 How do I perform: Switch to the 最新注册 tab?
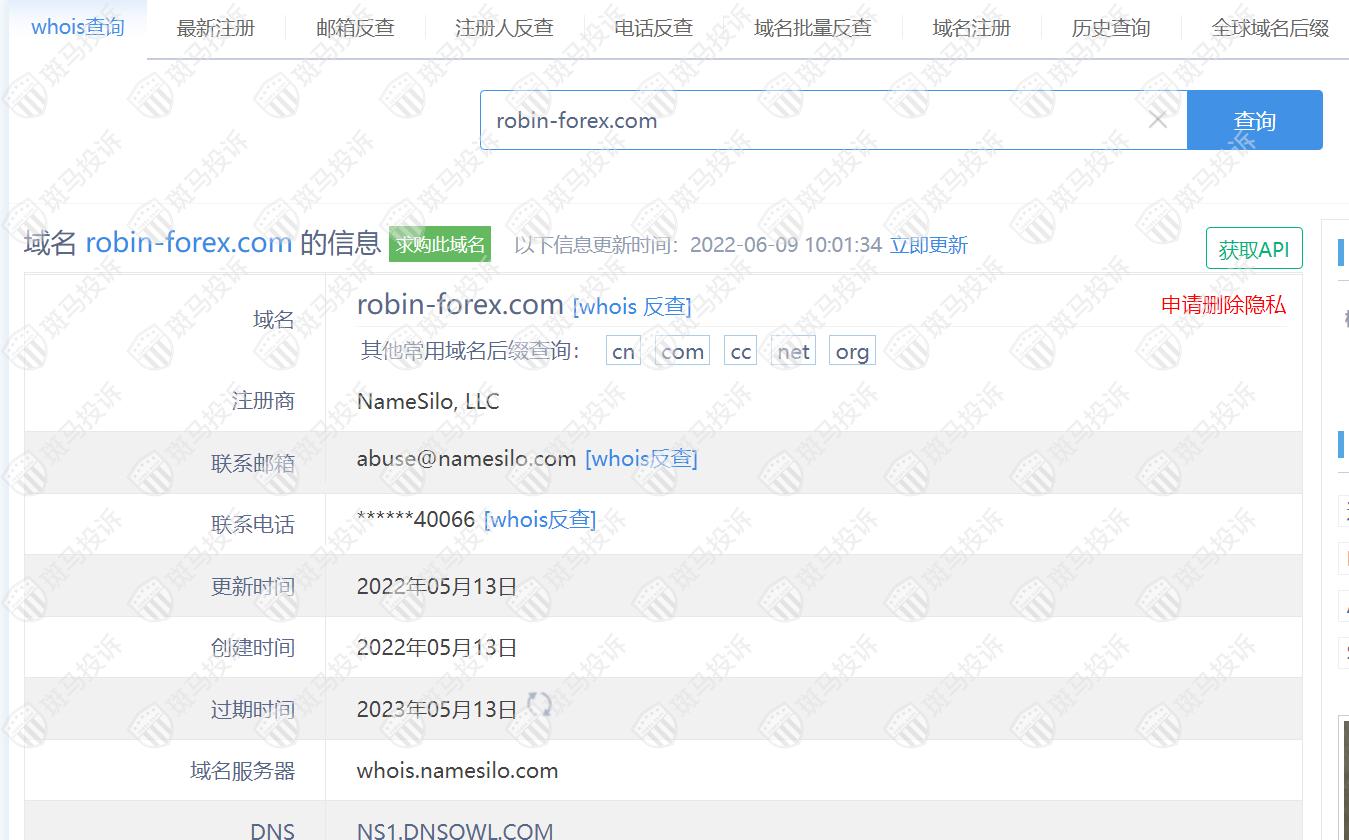pyautogui.click(x=215, y=28)
